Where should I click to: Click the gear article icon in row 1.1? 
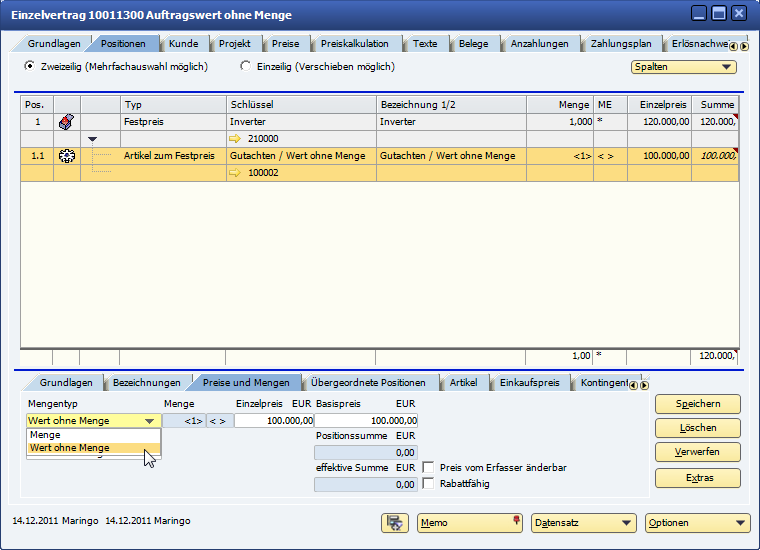(x=66, y=156)
